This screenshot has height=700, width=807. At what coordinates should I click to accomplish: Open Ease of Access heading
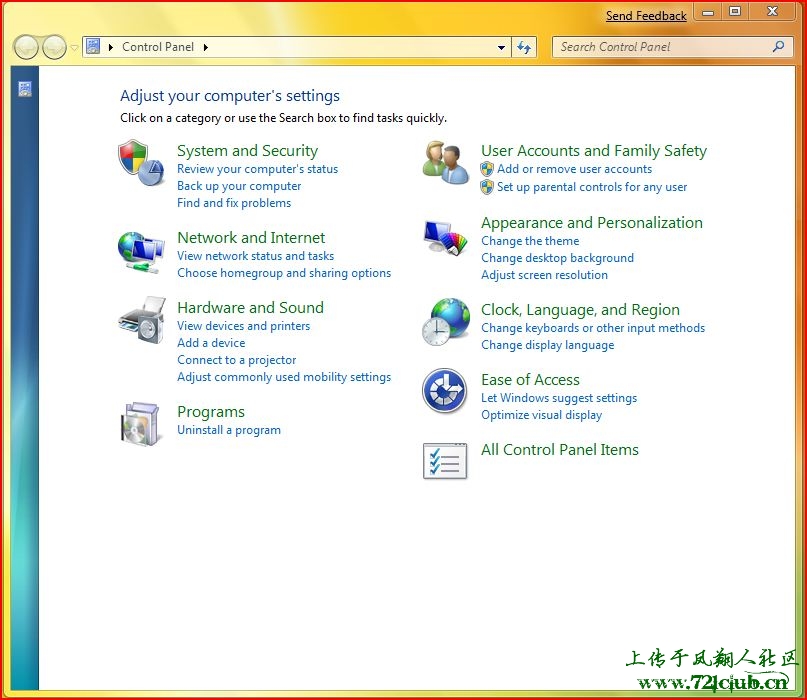(530, 380)
